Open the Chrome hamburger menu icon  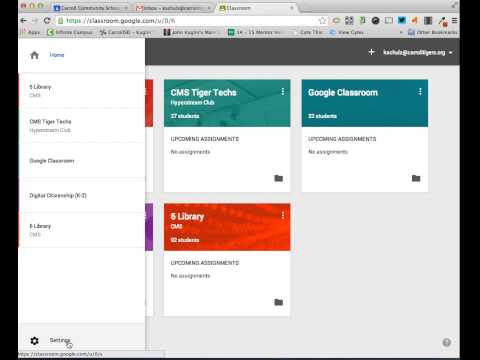454,21
